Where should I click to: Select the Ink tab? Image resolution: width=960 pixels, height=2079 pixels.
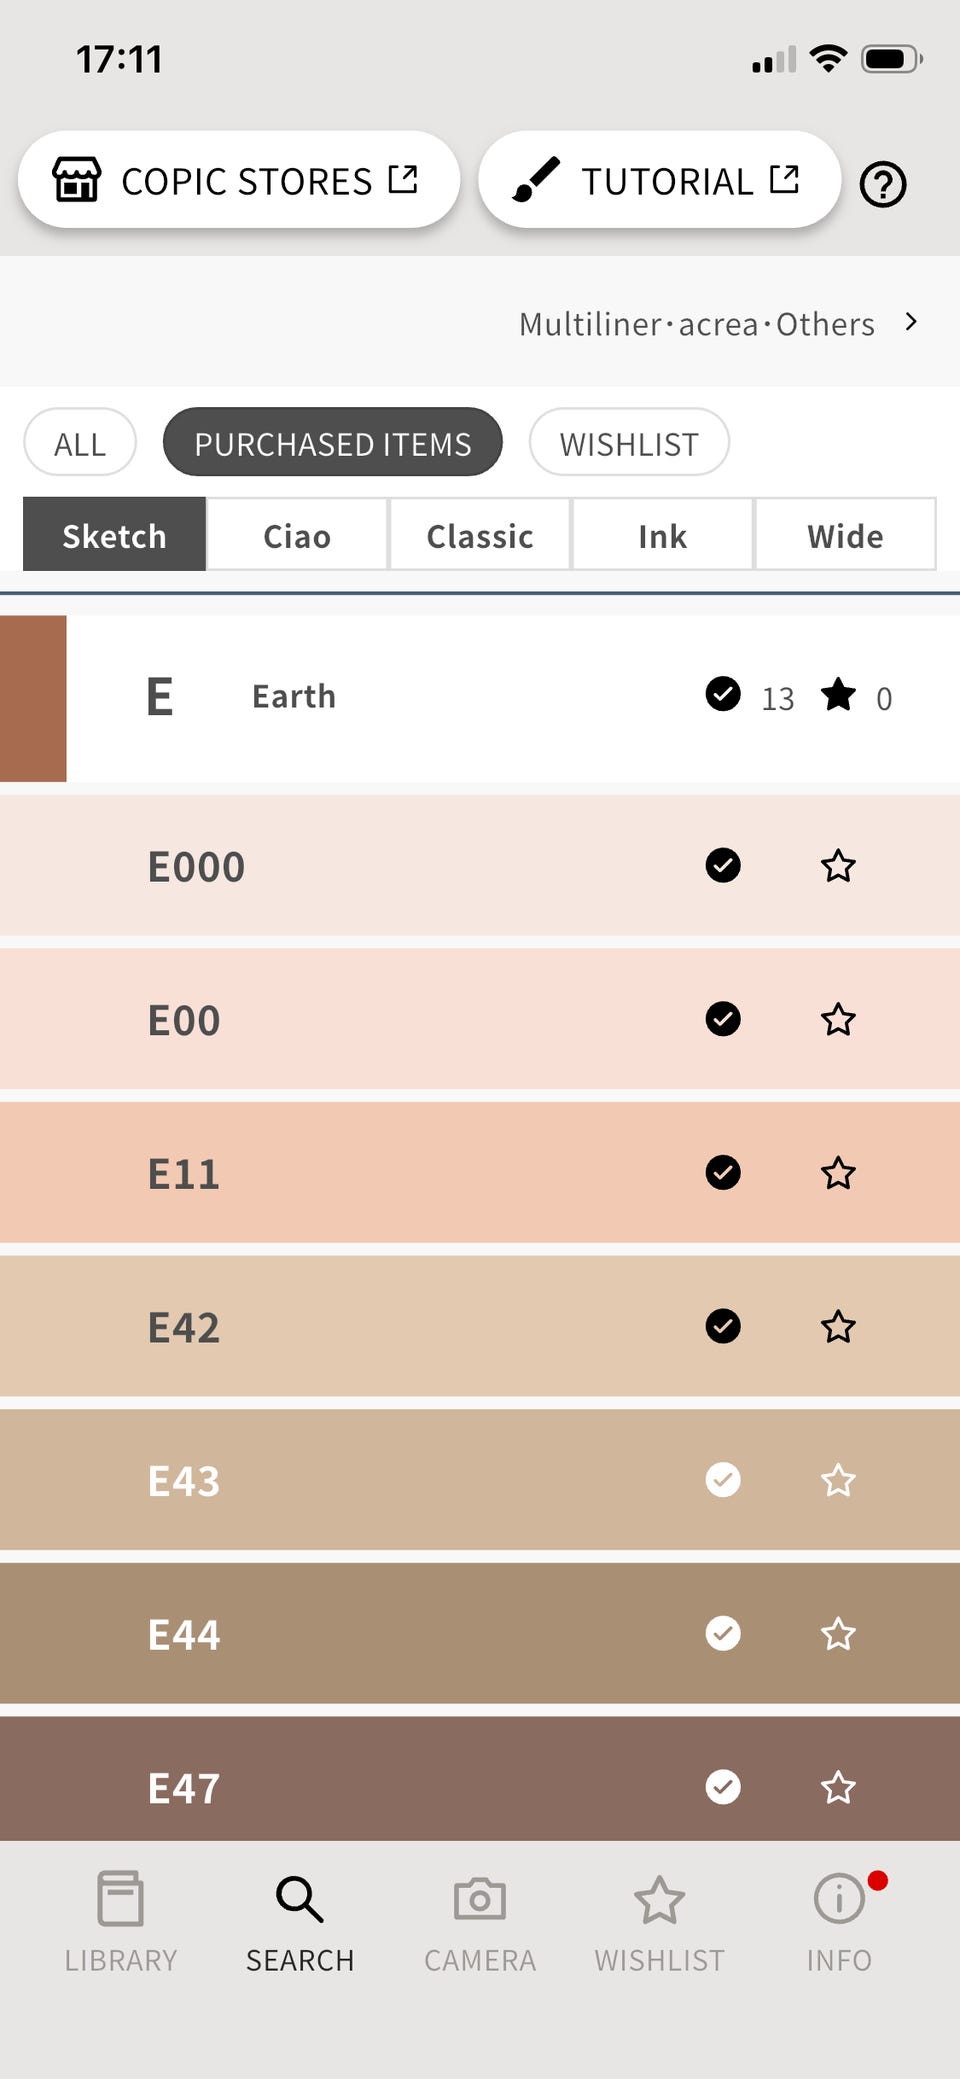(662, 535)
